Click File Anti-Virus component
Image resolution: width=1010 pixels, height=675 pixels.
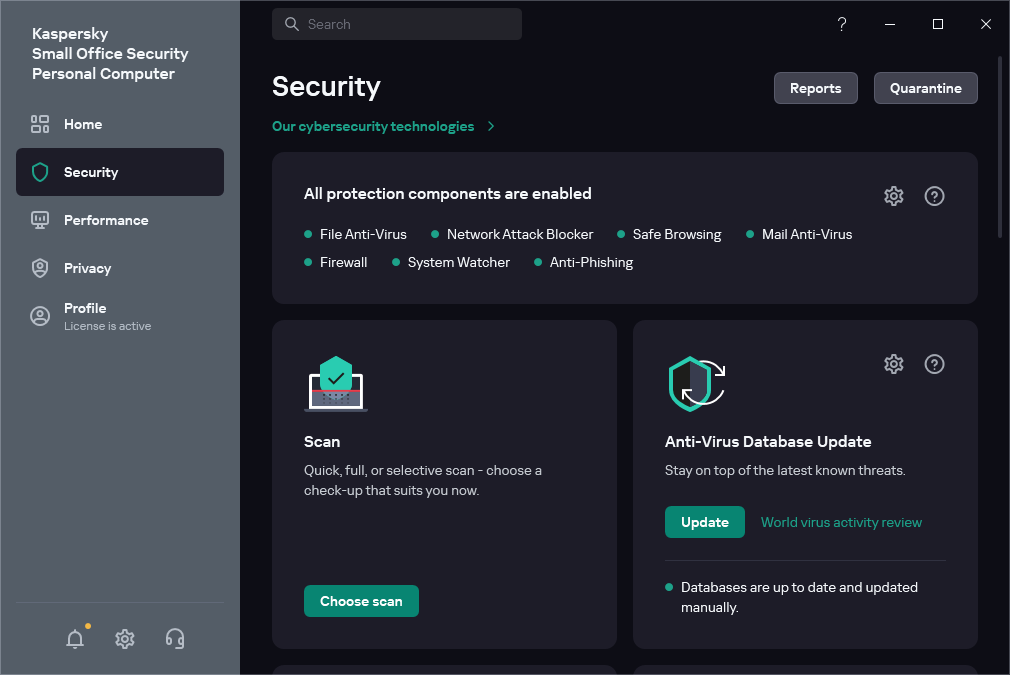363,234
